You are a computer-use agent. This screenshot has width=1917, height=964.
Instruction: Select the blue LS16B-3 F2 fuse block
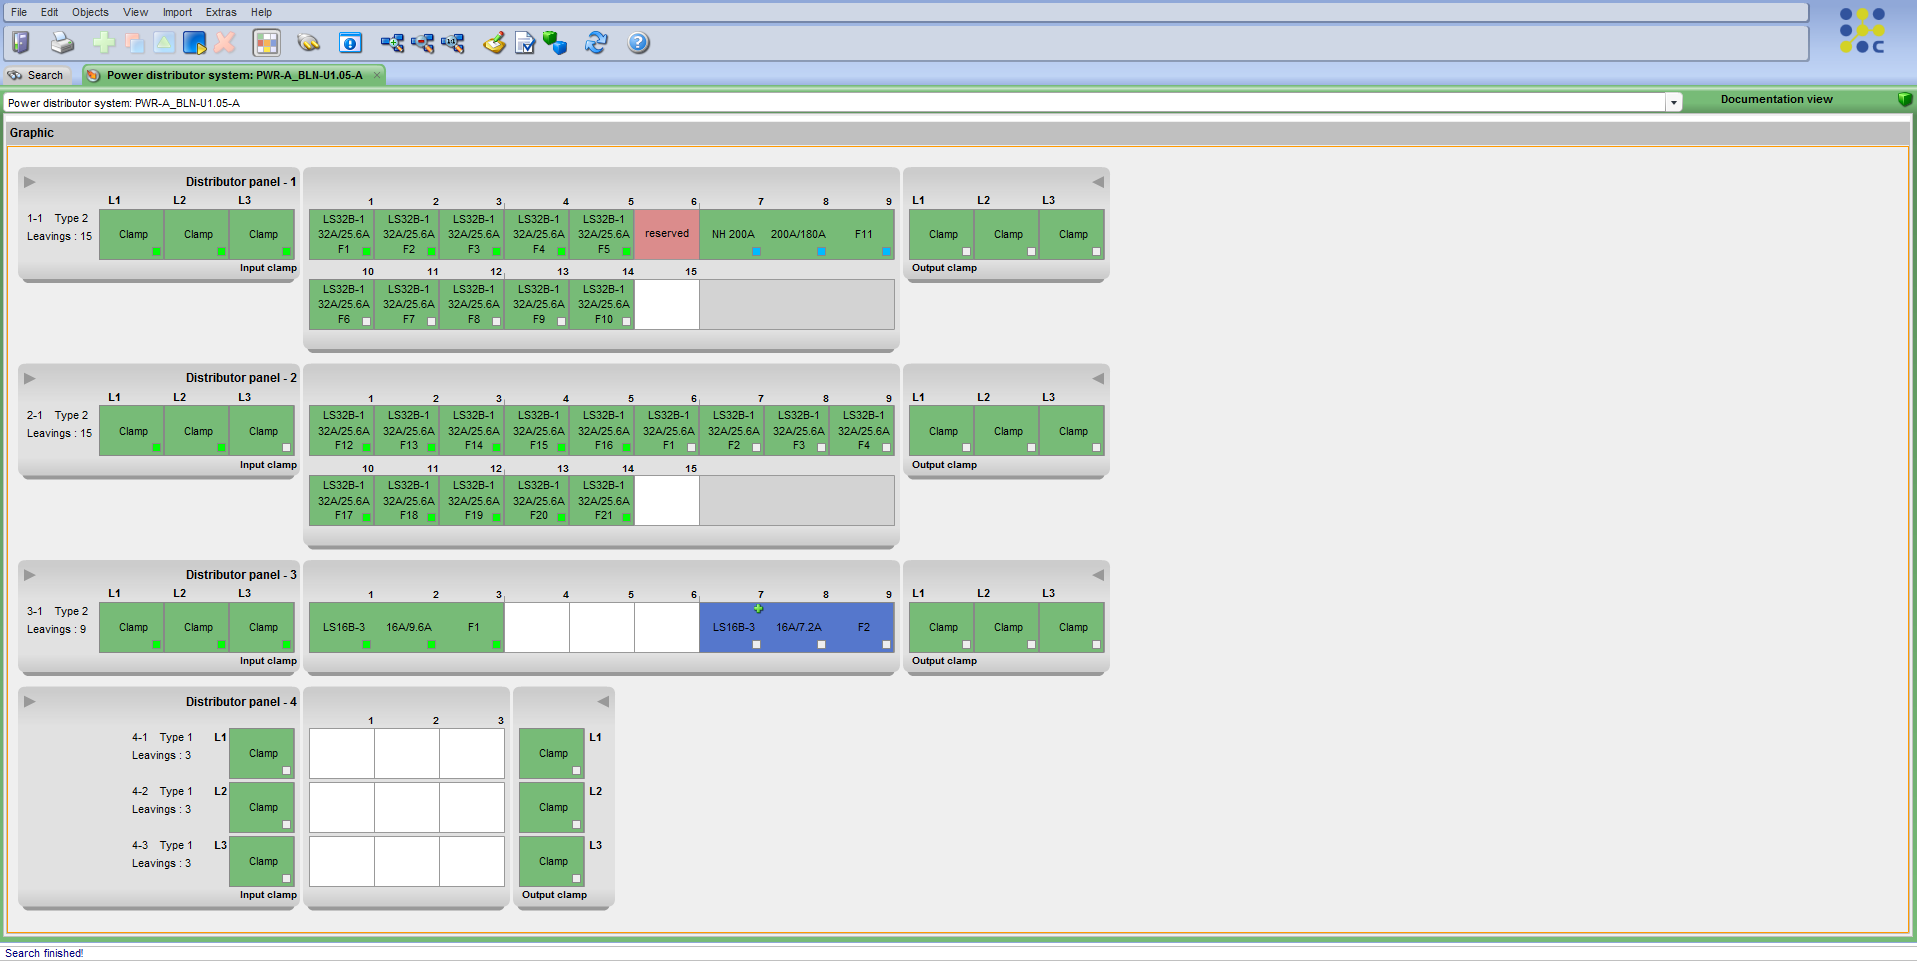(796, 628)
